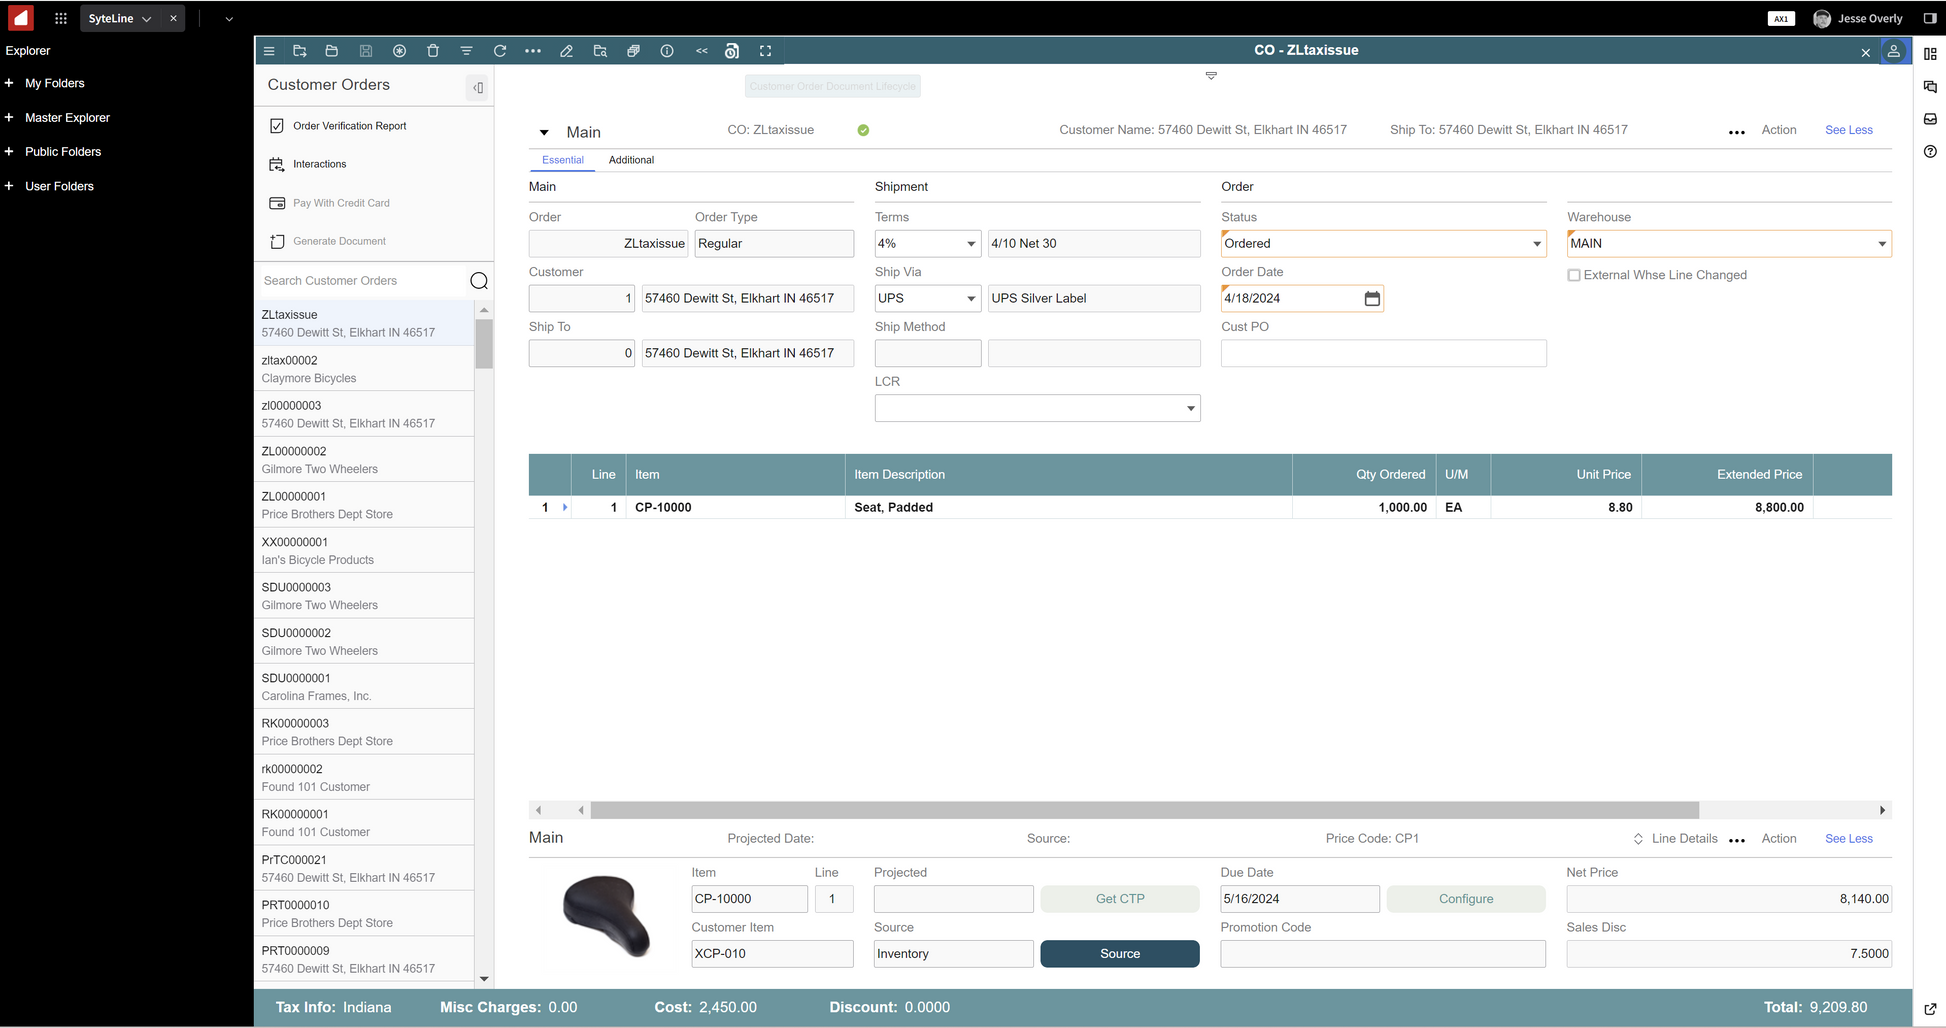
Task: Click the horizontal scrollbar under the grid
Action: 1144,810
